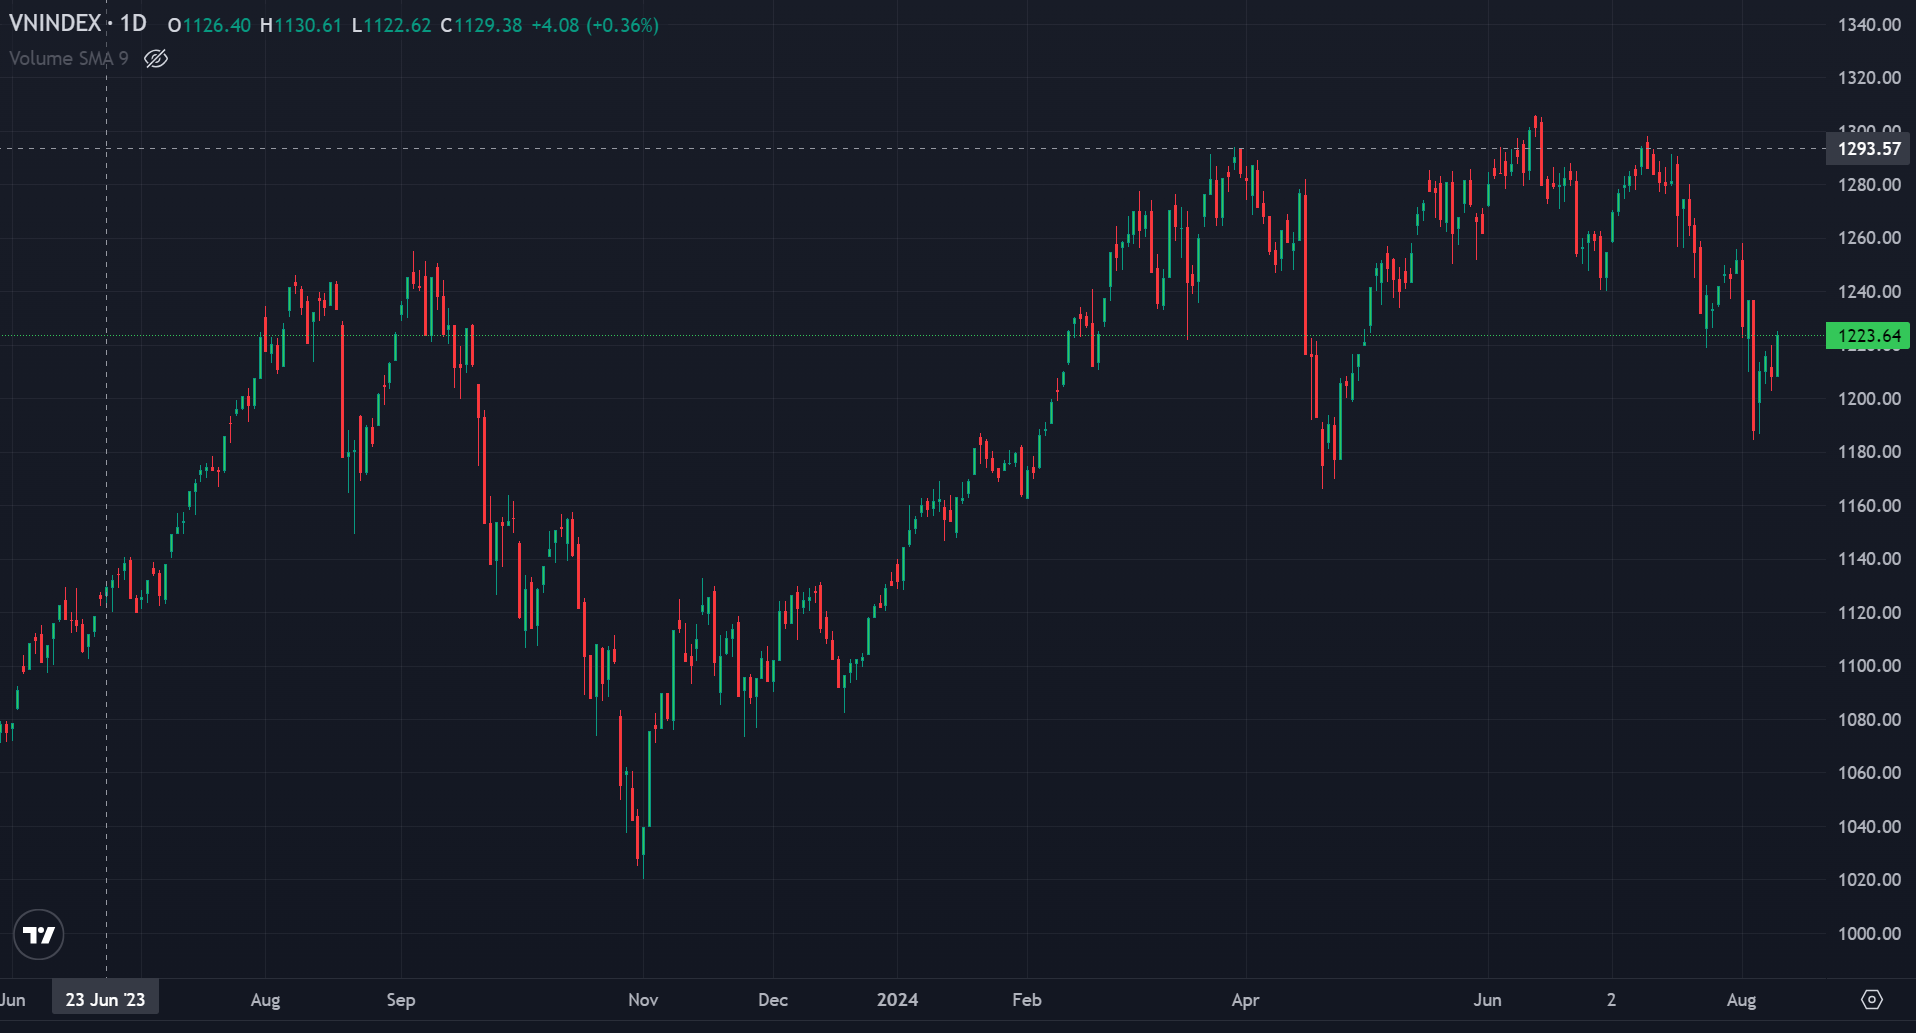Click the 1D interval label in the legend
Viewport: 1916px width, 1033px height.
[x=133, y=24]
